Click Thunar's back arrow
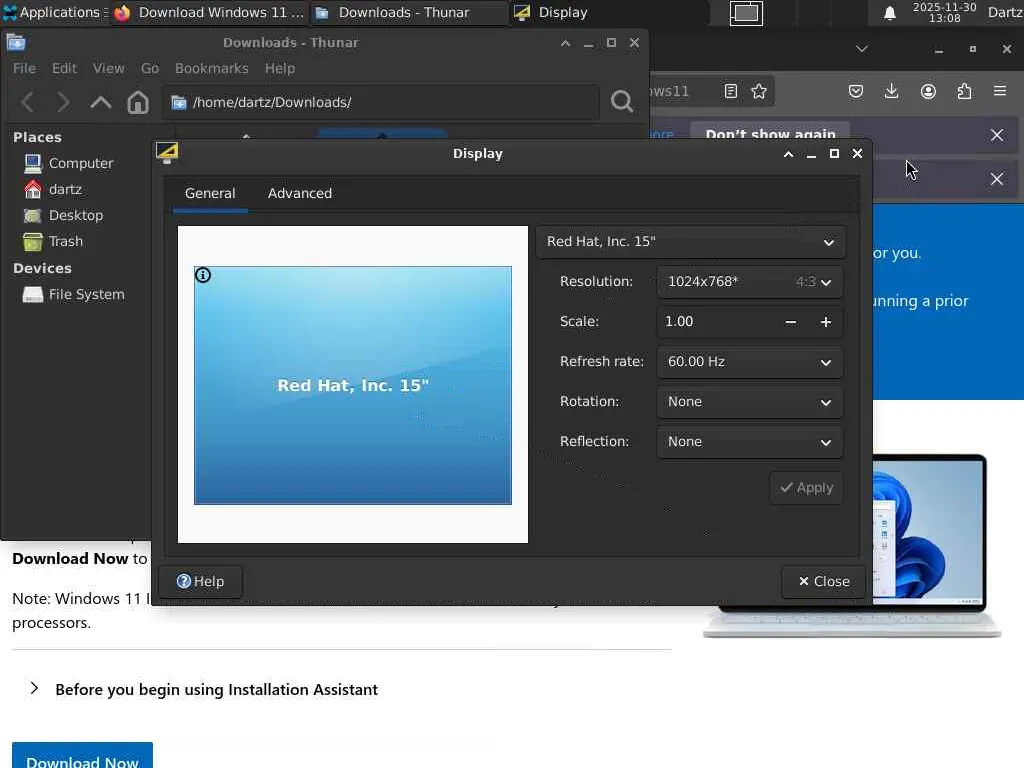This screenshot has width=1024, height=768. point(27,102)
